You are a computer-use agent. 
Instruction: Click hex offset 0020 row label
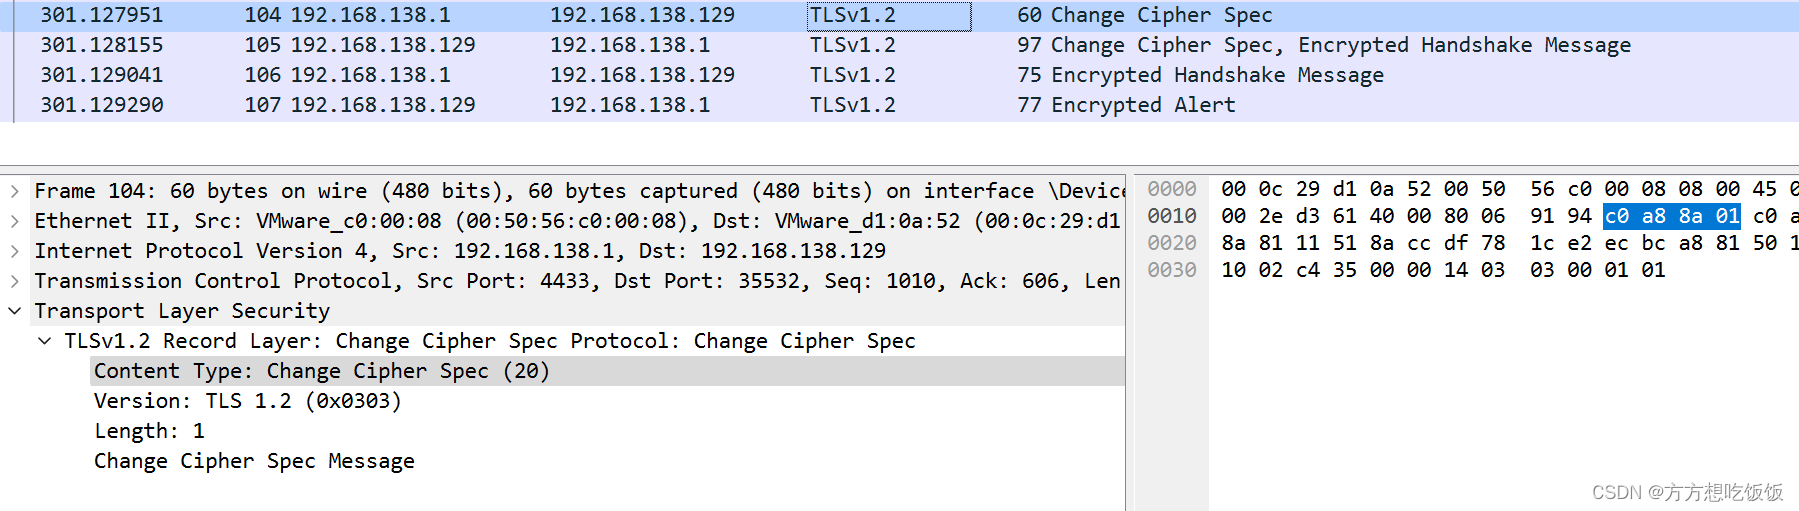pyautogui.click(x=1171, y=243)
